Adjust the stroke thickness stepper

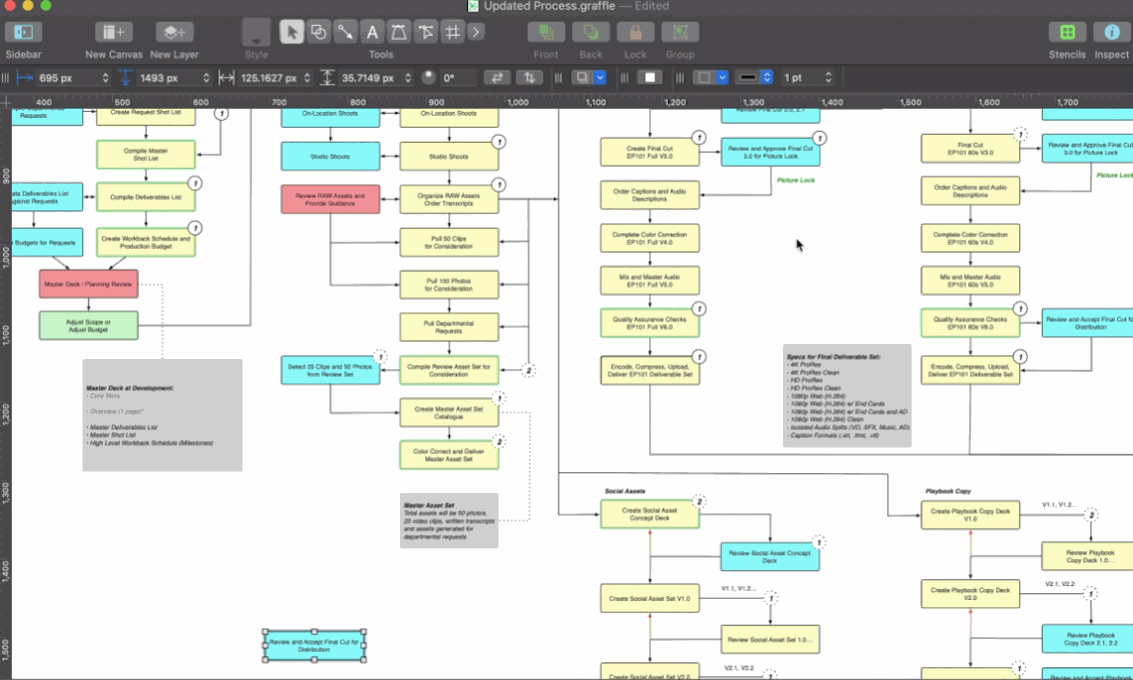coord(828,77)
